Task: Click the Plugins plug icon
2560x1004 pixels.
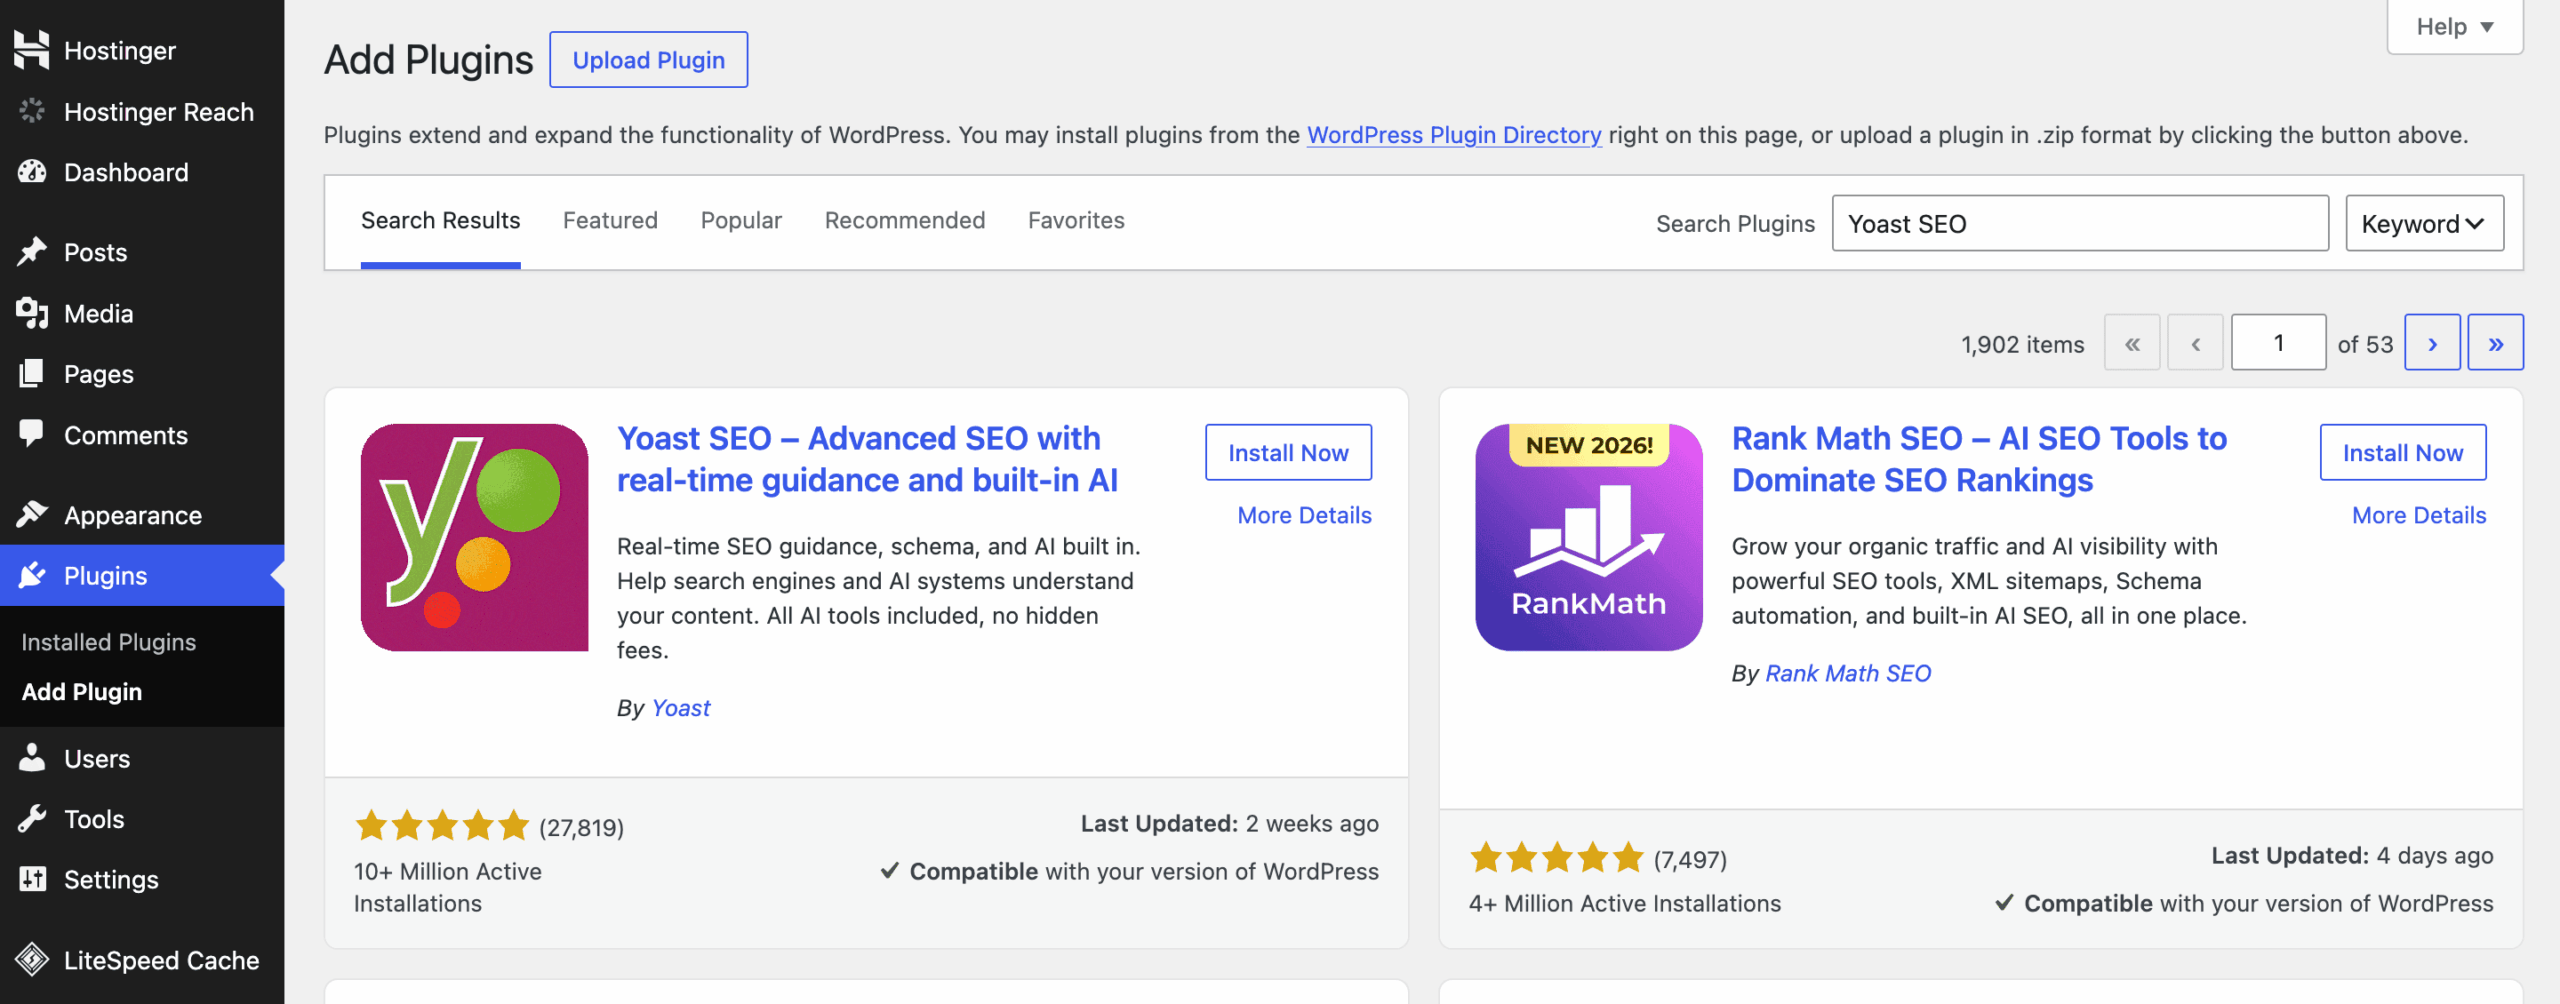Action: pyautogui.click(x=32, y=575)
